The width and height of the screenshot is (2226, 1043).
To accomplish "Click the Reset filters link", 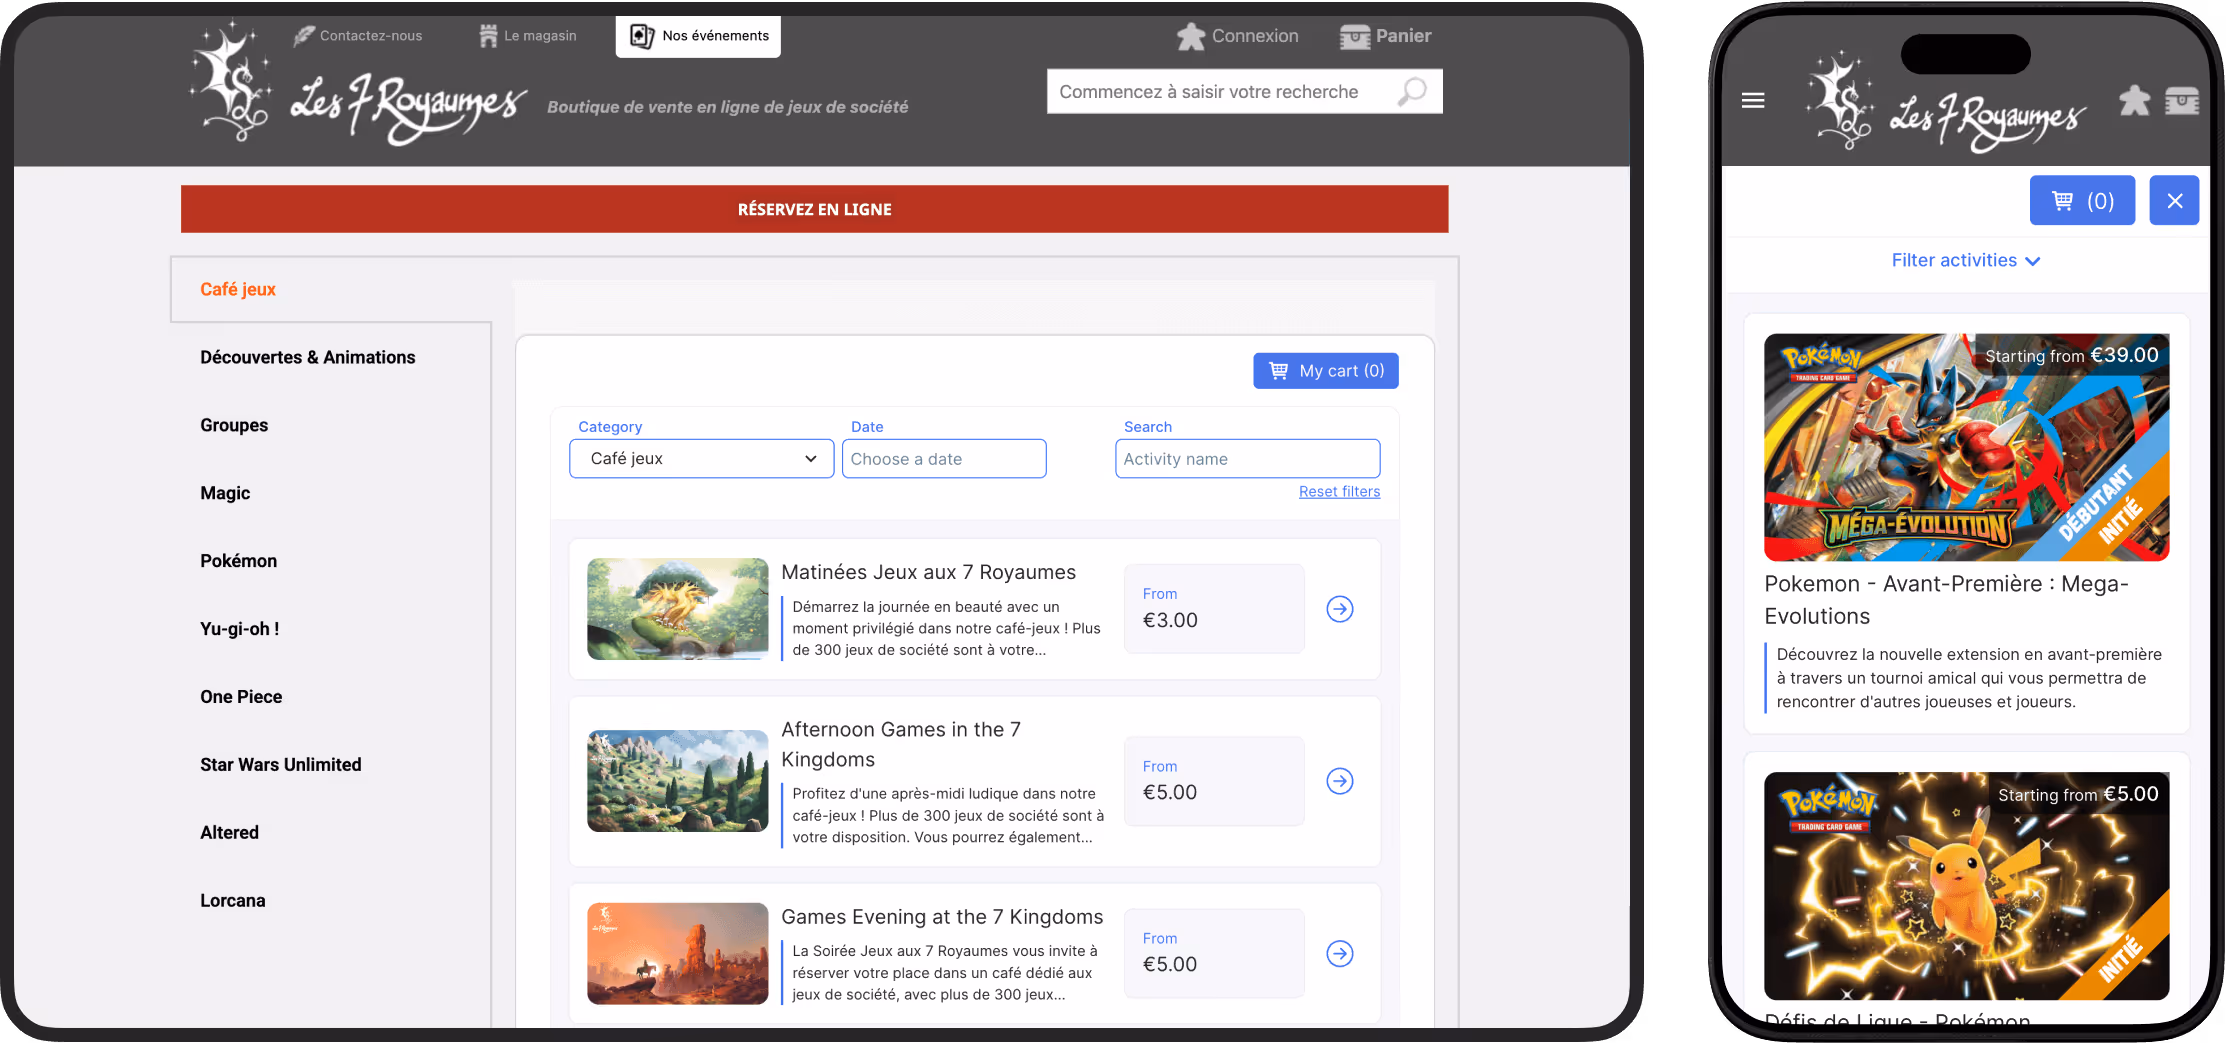I will coord(1339,492).
